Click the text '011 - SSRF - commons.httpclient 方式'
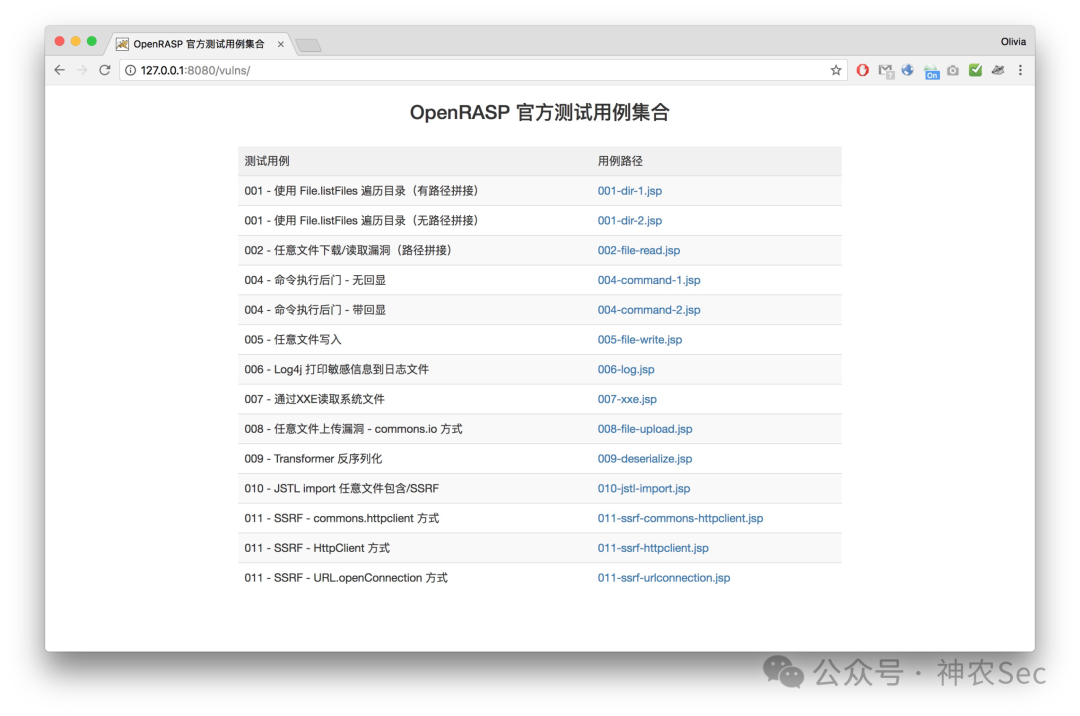The width and height of the screenshot is (1080, 716). coord(341,518)
